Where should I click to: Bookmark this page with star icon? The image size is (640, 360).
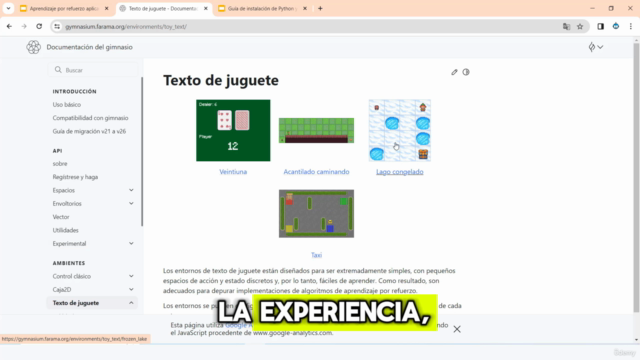coord(580,27)
